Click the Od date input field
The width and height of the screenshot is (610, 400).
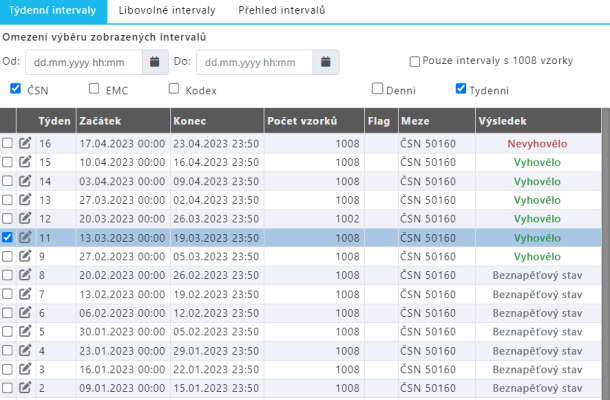84,62
